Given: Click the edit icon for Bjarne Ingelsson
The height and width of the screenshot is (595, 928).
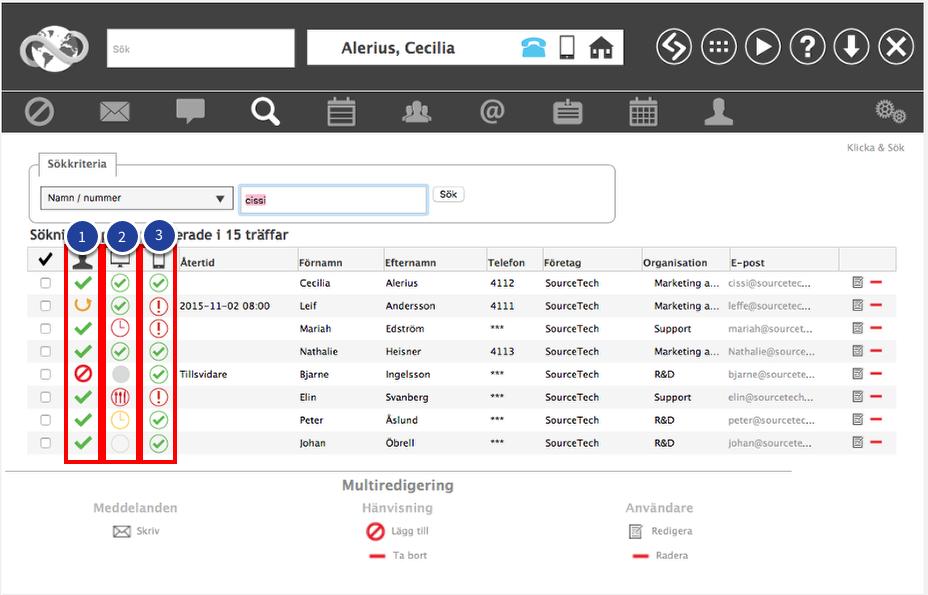Looking at the screenshot, I should pyautogui.click(x=858, y=374).
